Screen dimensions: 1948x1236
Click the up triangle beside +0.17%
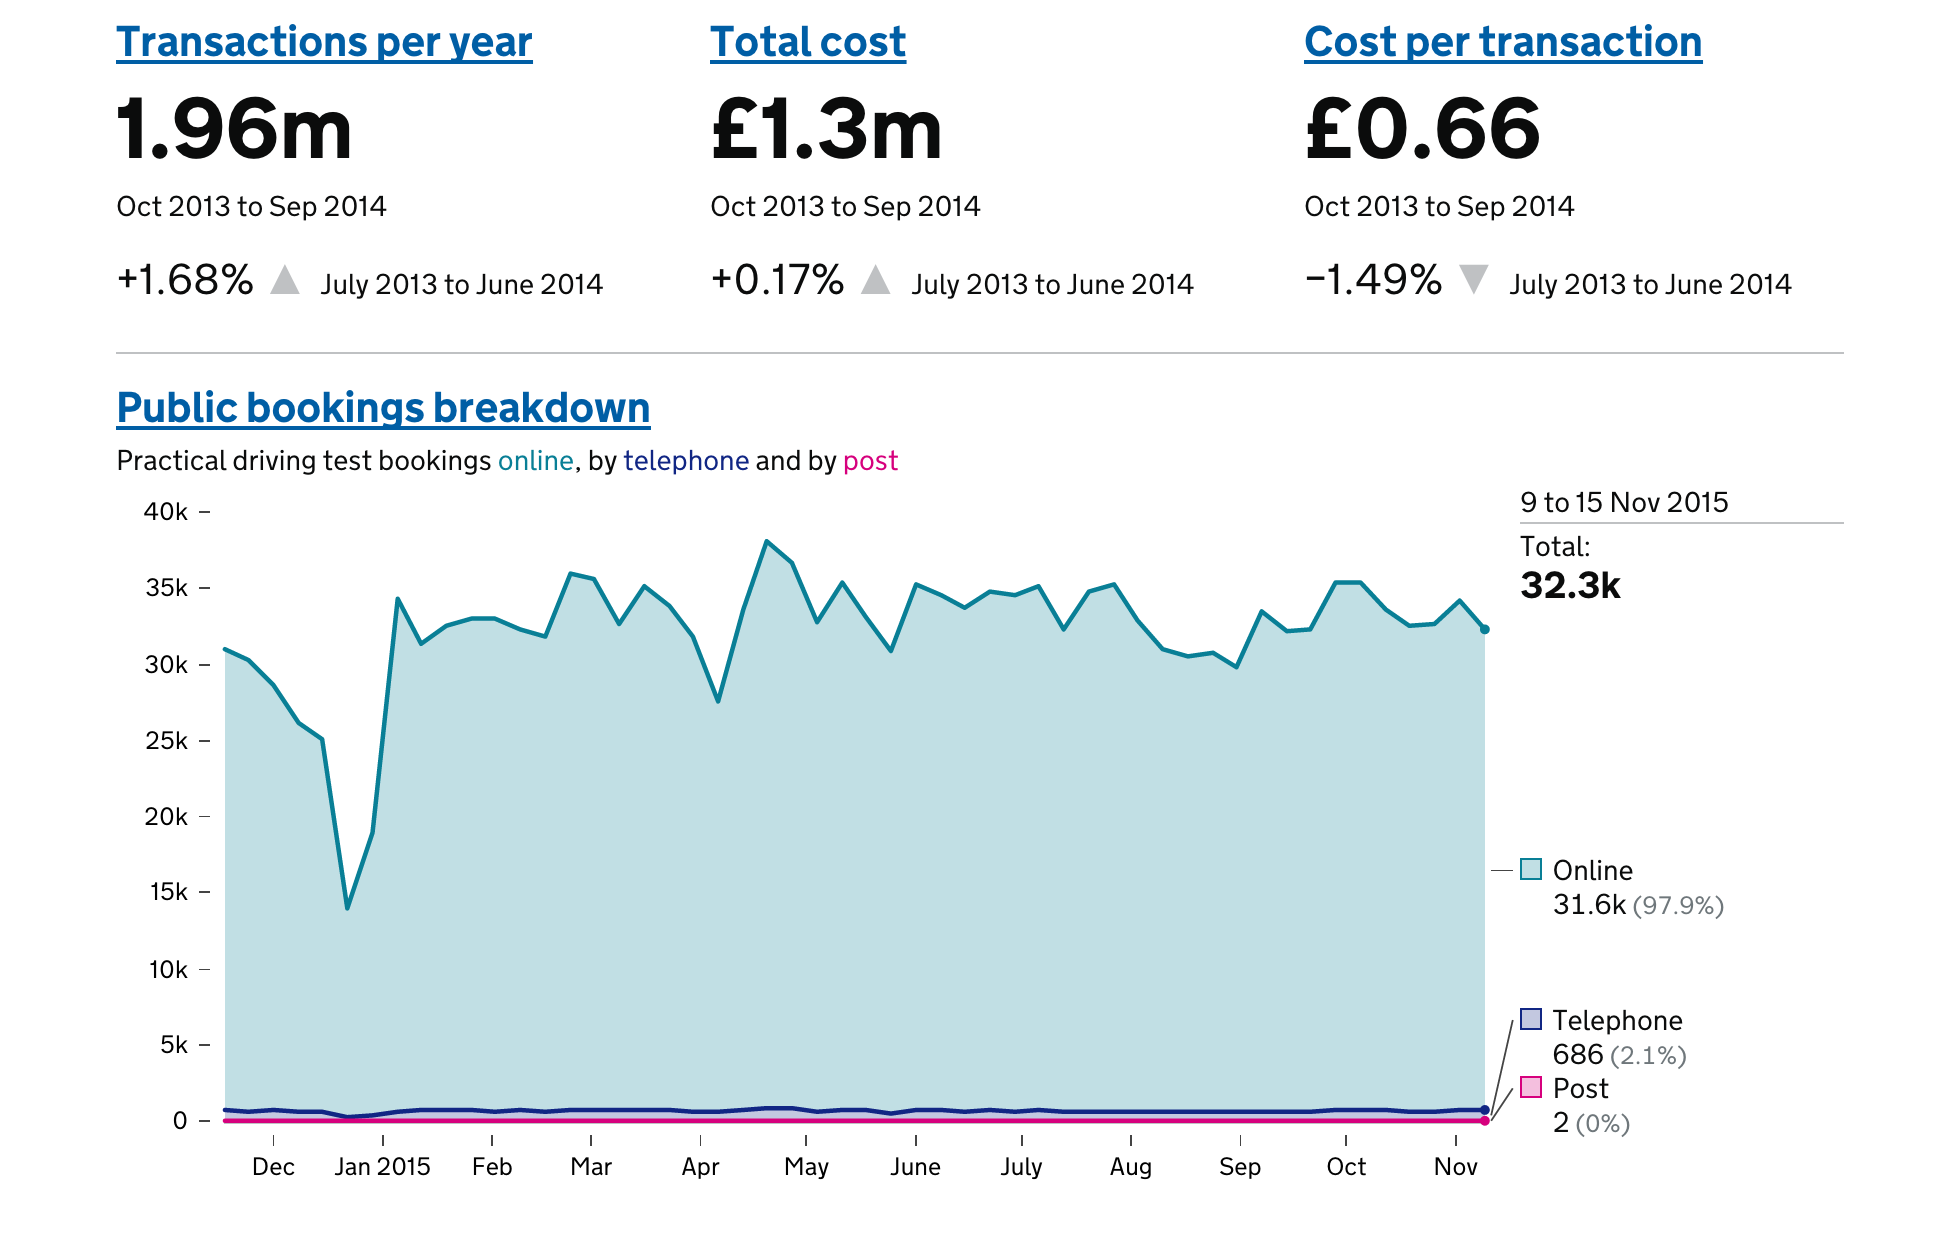[x=876, y=280]
